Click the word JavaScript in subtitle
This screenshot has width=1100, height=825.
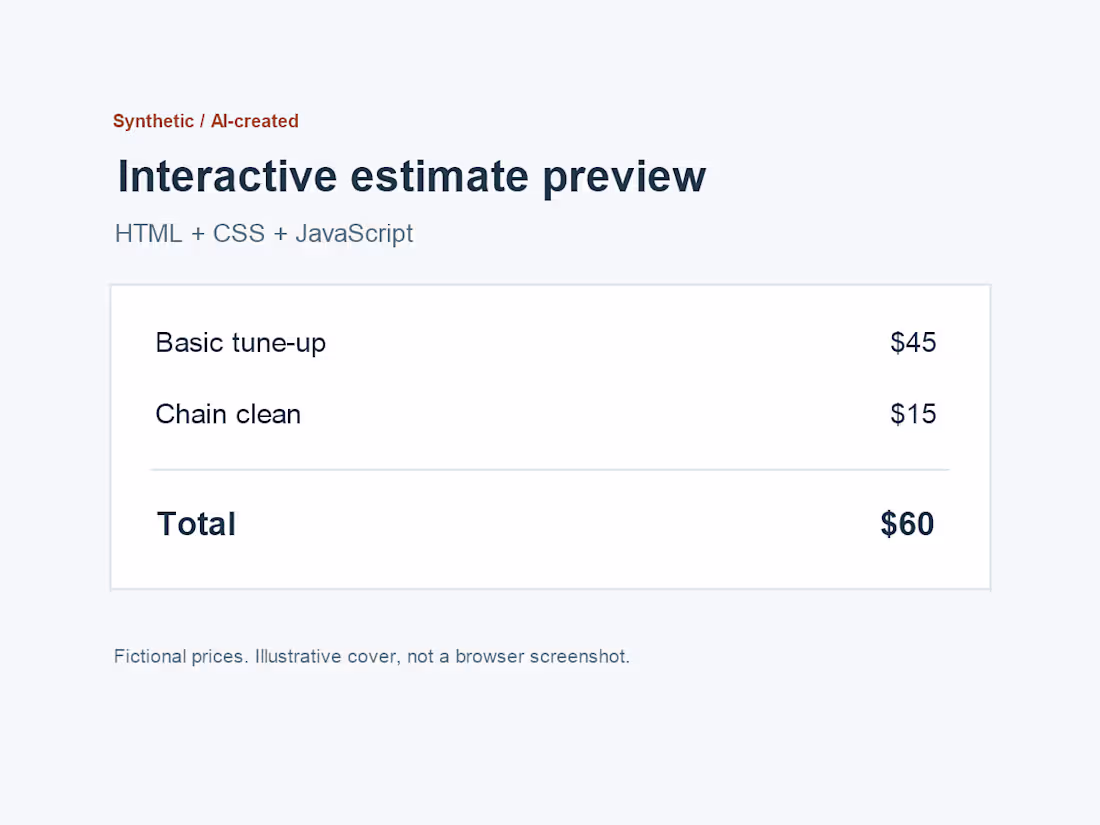(x=354, y=234)
